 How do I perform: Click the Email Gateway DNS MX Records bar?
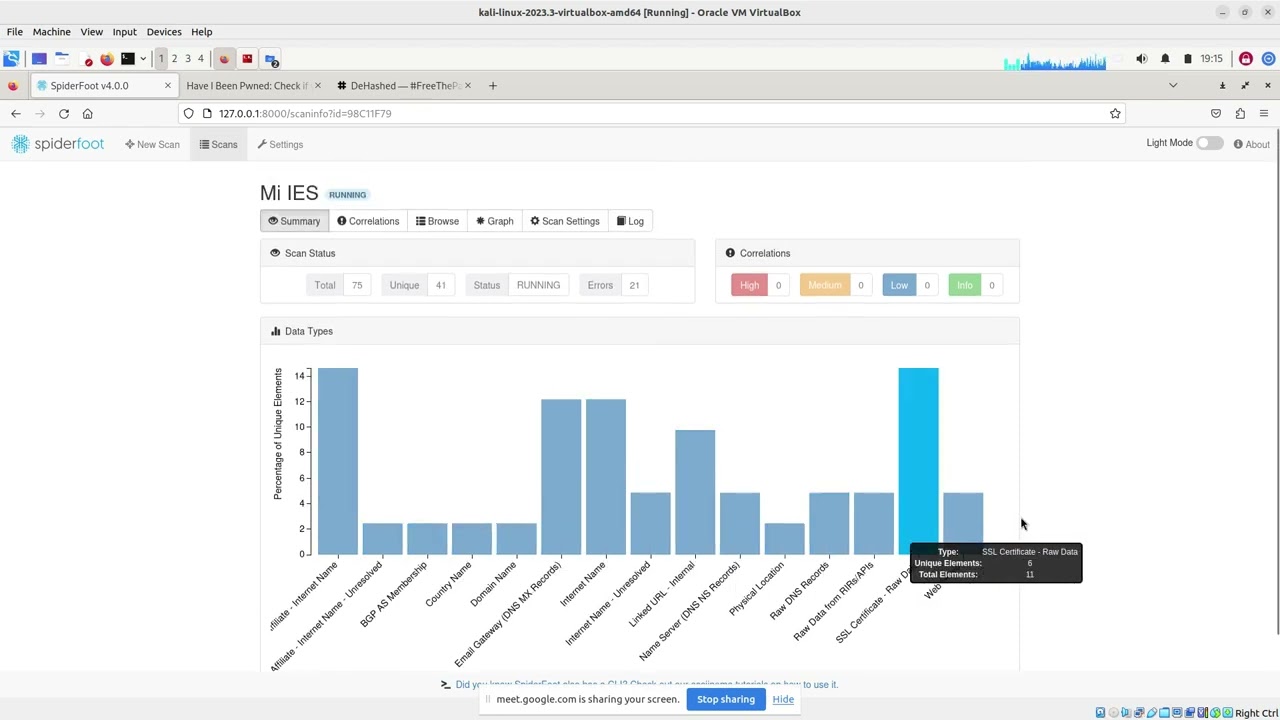pos(561,477)
